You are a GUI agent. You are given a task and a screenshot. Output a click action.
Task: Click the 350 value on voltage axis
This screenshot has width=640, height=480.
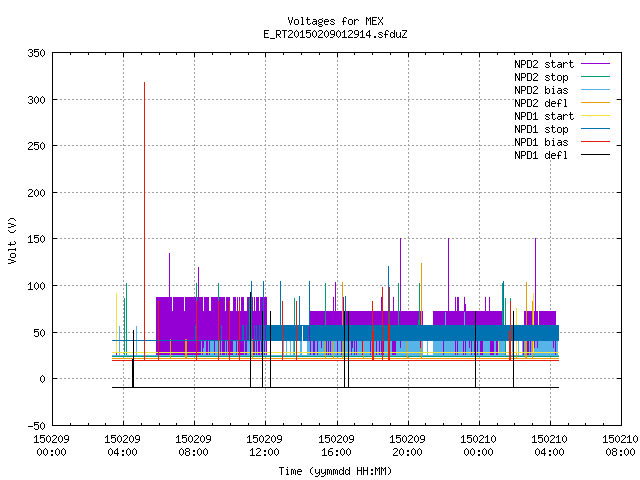(x=36, y=53)
